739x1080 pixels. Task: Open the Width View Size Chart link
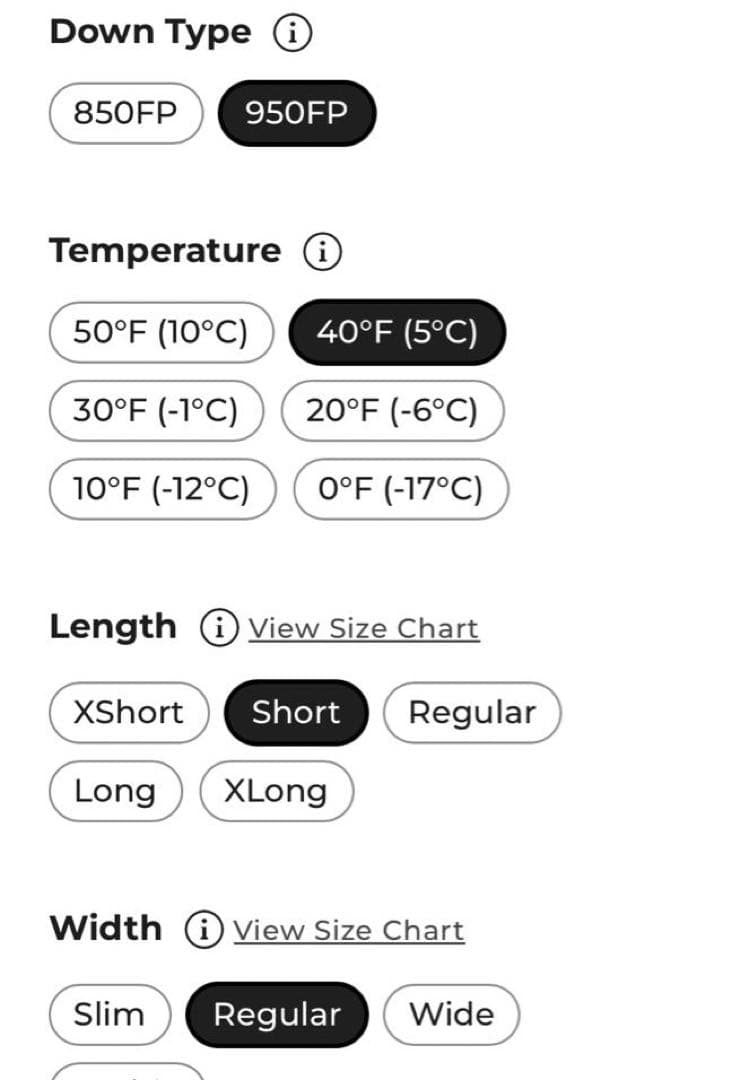coord(349,931)
